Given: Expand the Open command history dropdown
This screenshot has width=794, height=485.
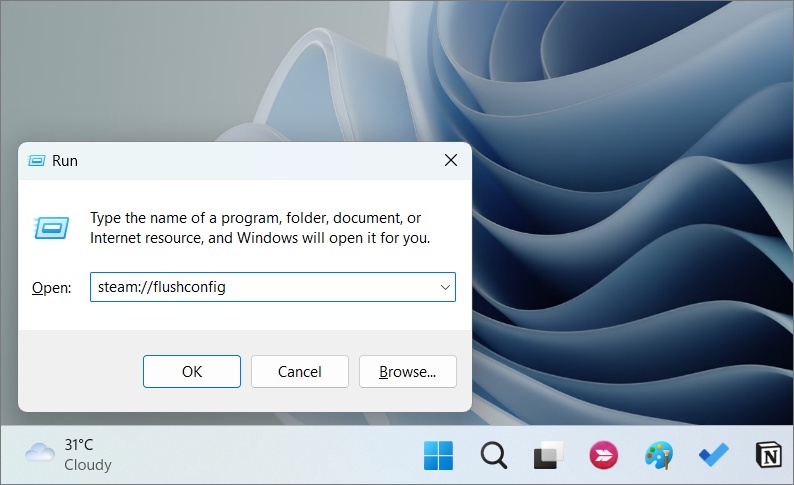Looking at the screenshot, I should pos(445,287).
